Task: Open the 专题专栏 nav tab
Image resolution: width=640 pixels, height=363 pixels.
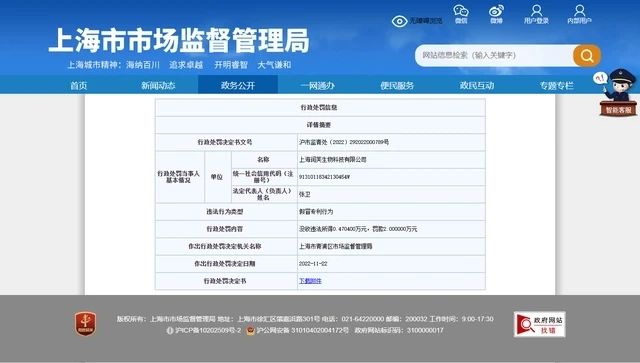Action: pyautogui.click(x=556, y=85)
